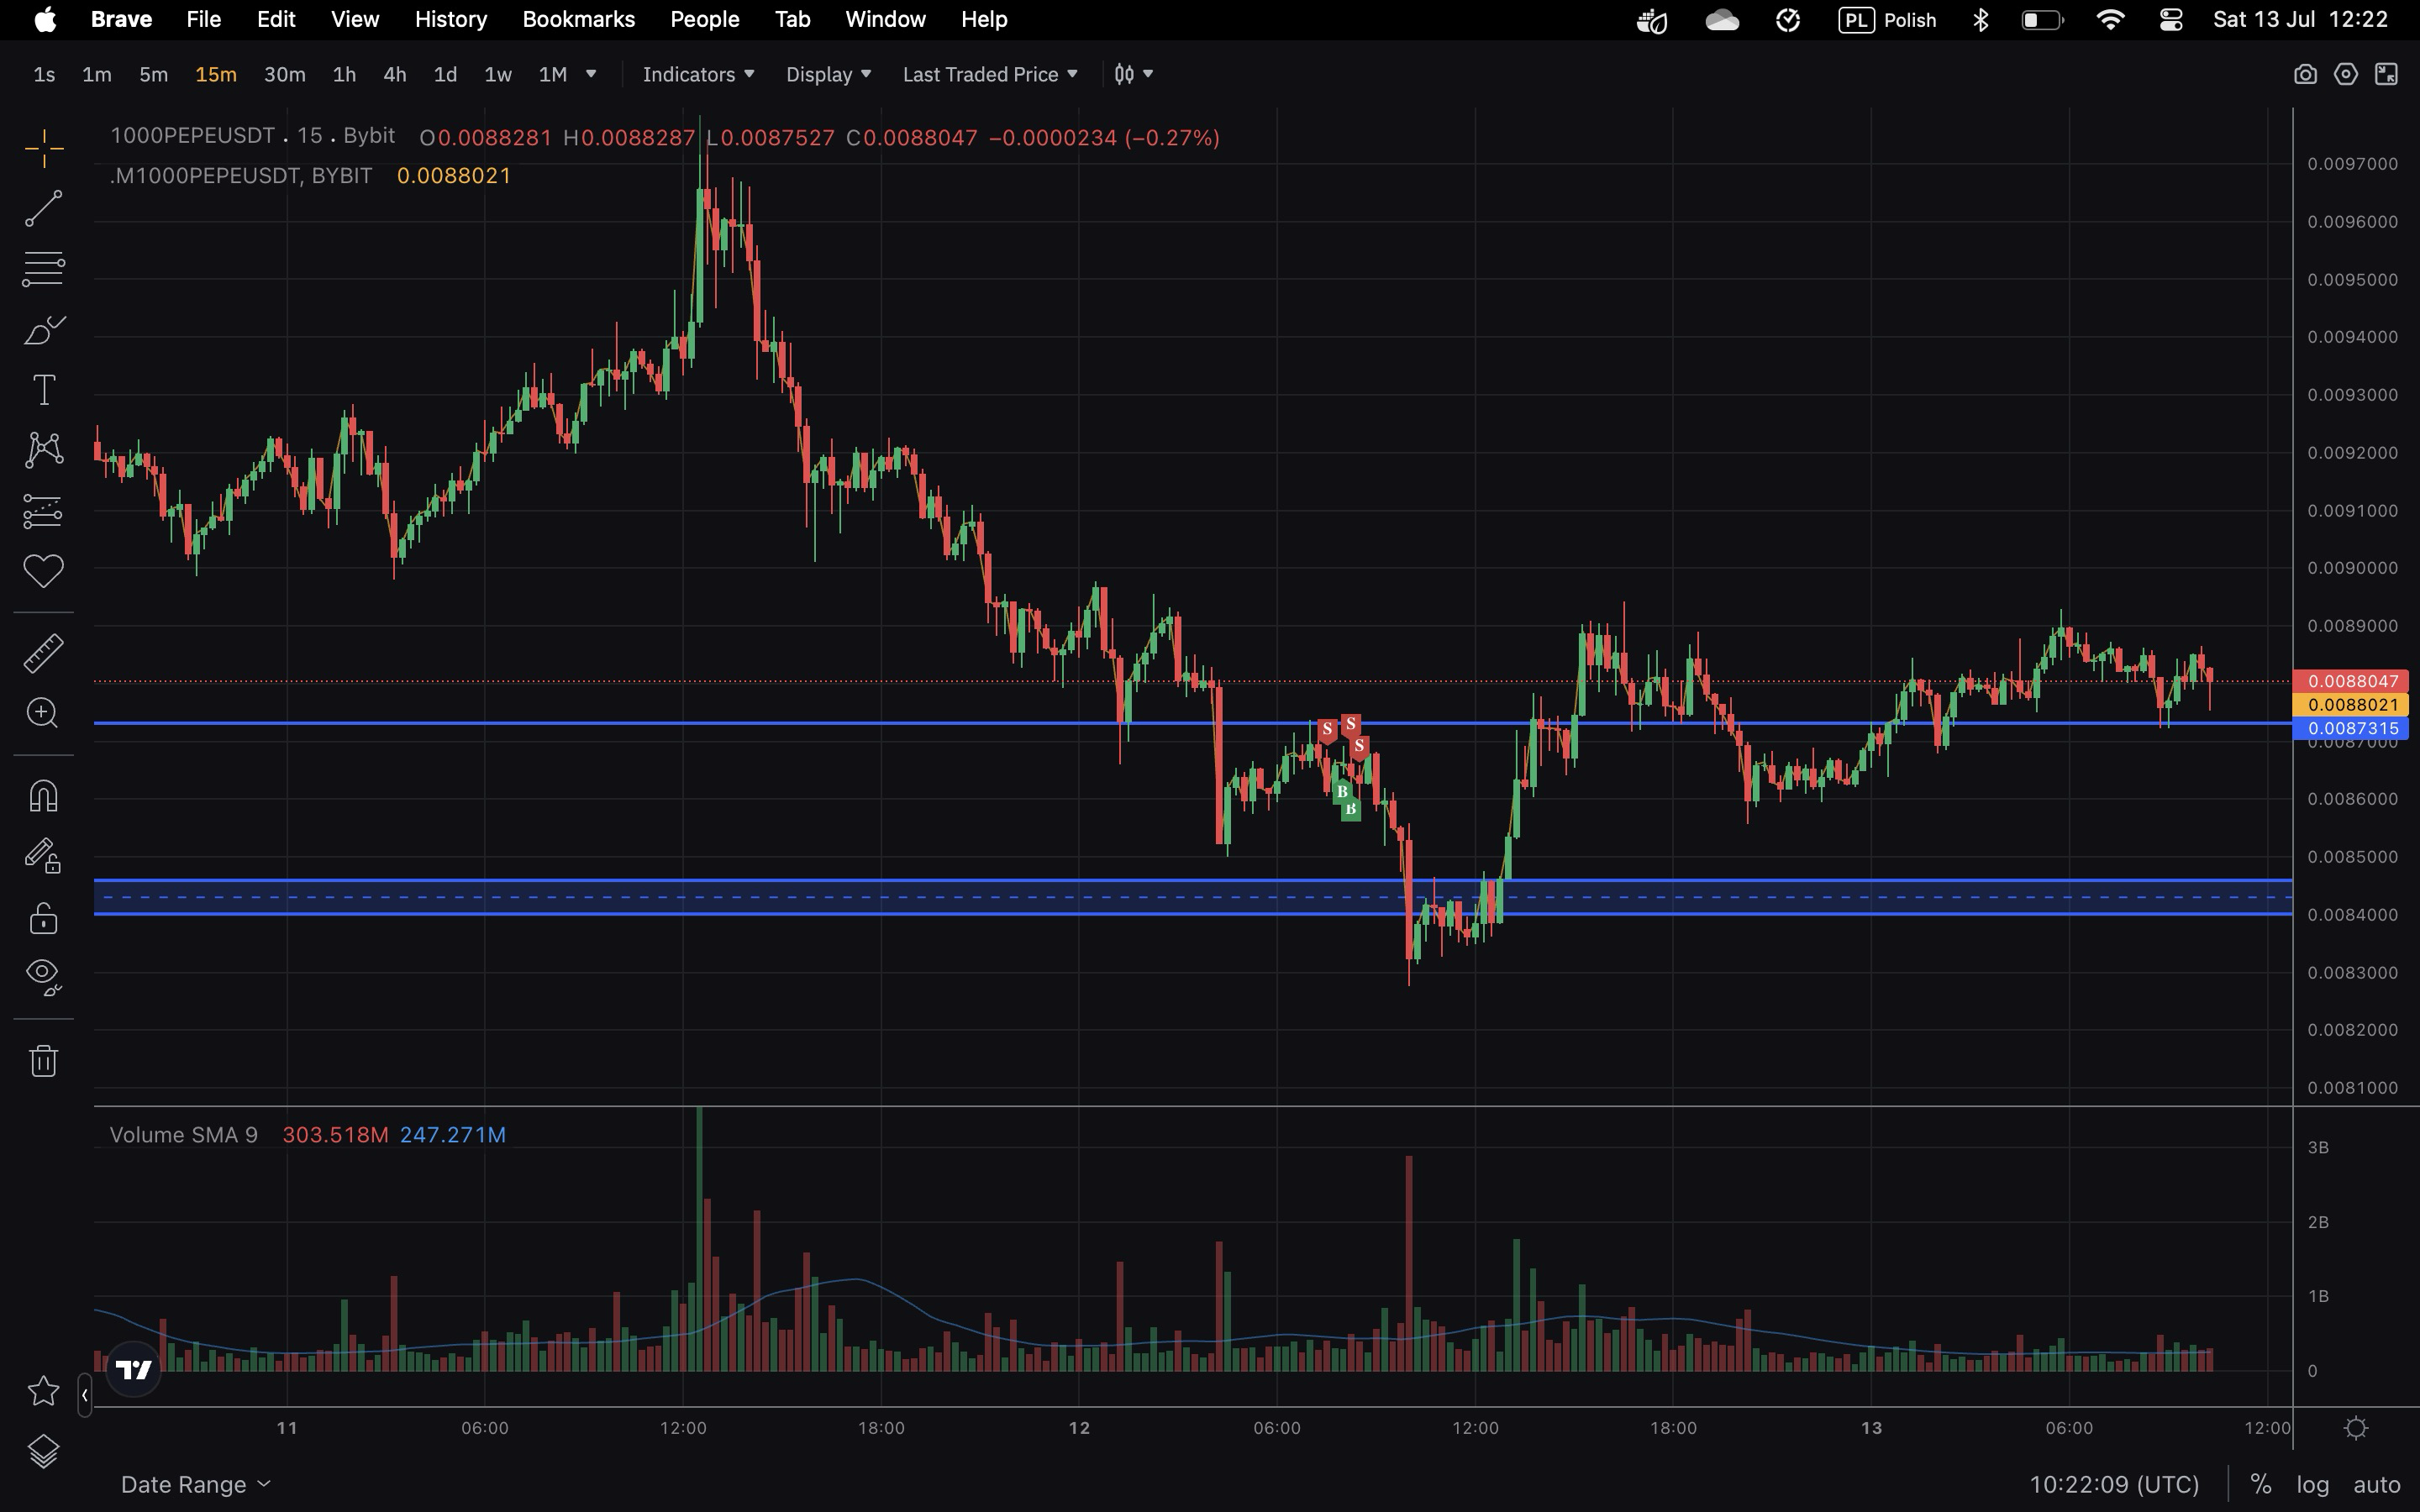Click the TradingView logo badge
The height and width of the screenshot is (1512, 2420).
[133, 1369]
